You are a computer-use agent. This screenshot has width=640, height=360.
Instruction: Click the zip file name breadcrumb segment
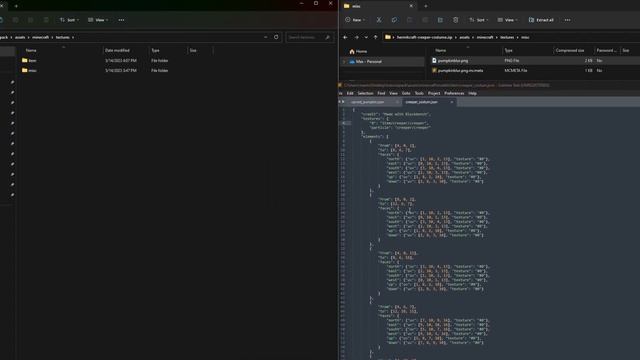pos(424,37)
